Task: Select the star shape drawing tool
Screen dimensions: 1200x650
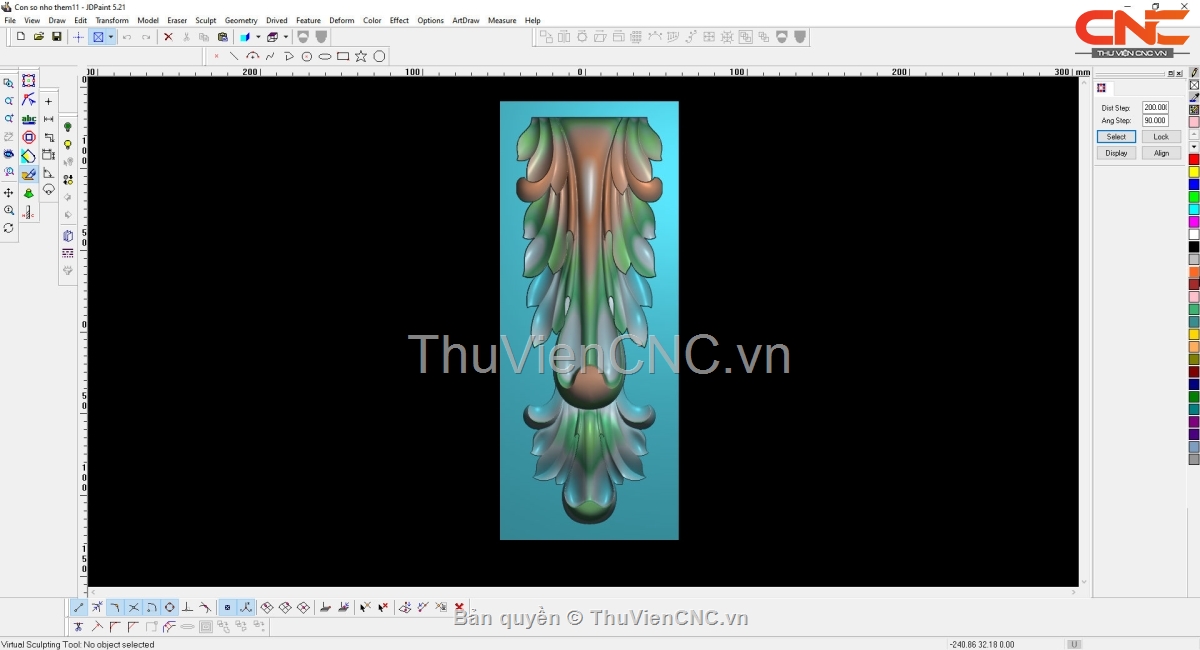Action: 361,56
